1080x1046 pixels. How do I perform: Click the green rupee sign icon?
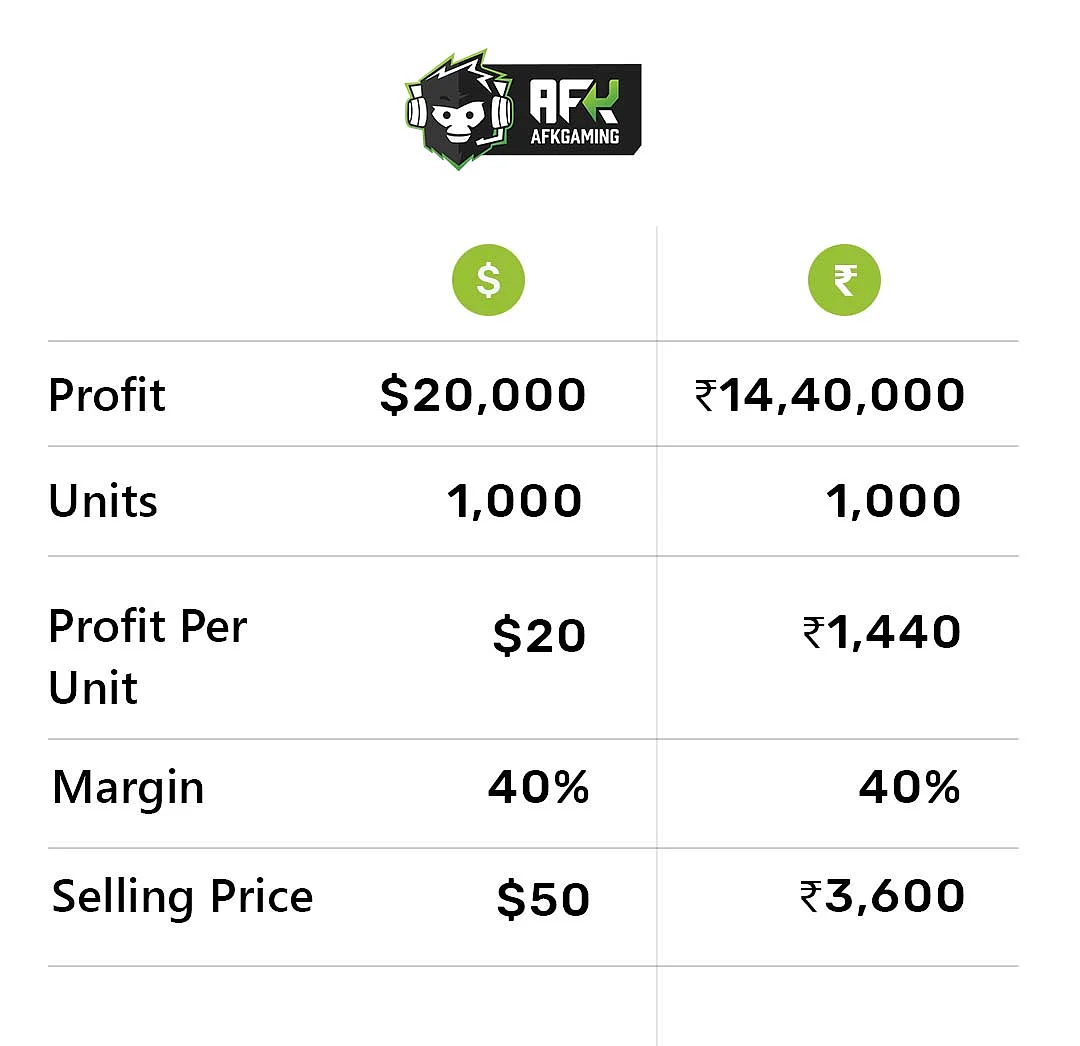pos(844,280)
